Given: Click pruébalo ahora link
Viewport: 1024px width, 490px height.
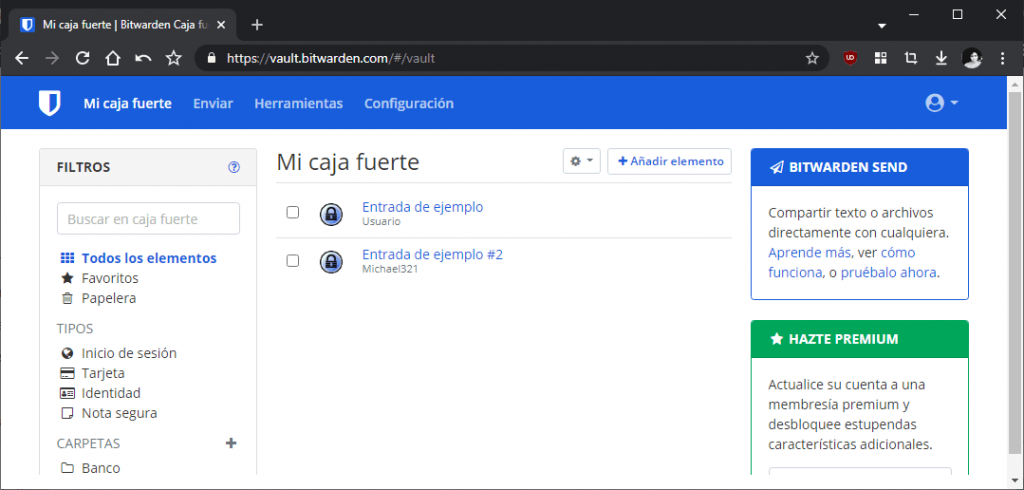Looking at the screenshot, I should pyautogui.click(x=889, y=273).
